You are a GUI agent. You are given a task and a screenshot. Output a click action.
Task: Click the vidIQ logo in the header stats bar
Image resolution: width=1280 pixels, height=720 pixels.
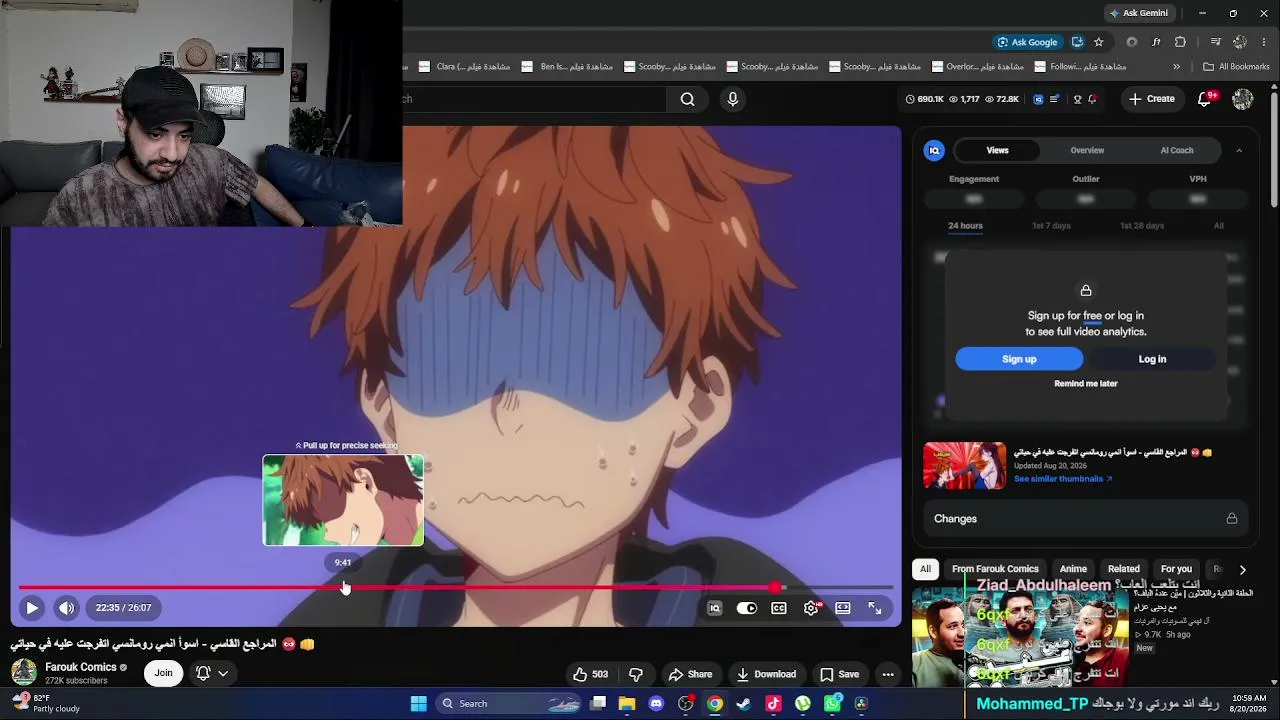1038,99
